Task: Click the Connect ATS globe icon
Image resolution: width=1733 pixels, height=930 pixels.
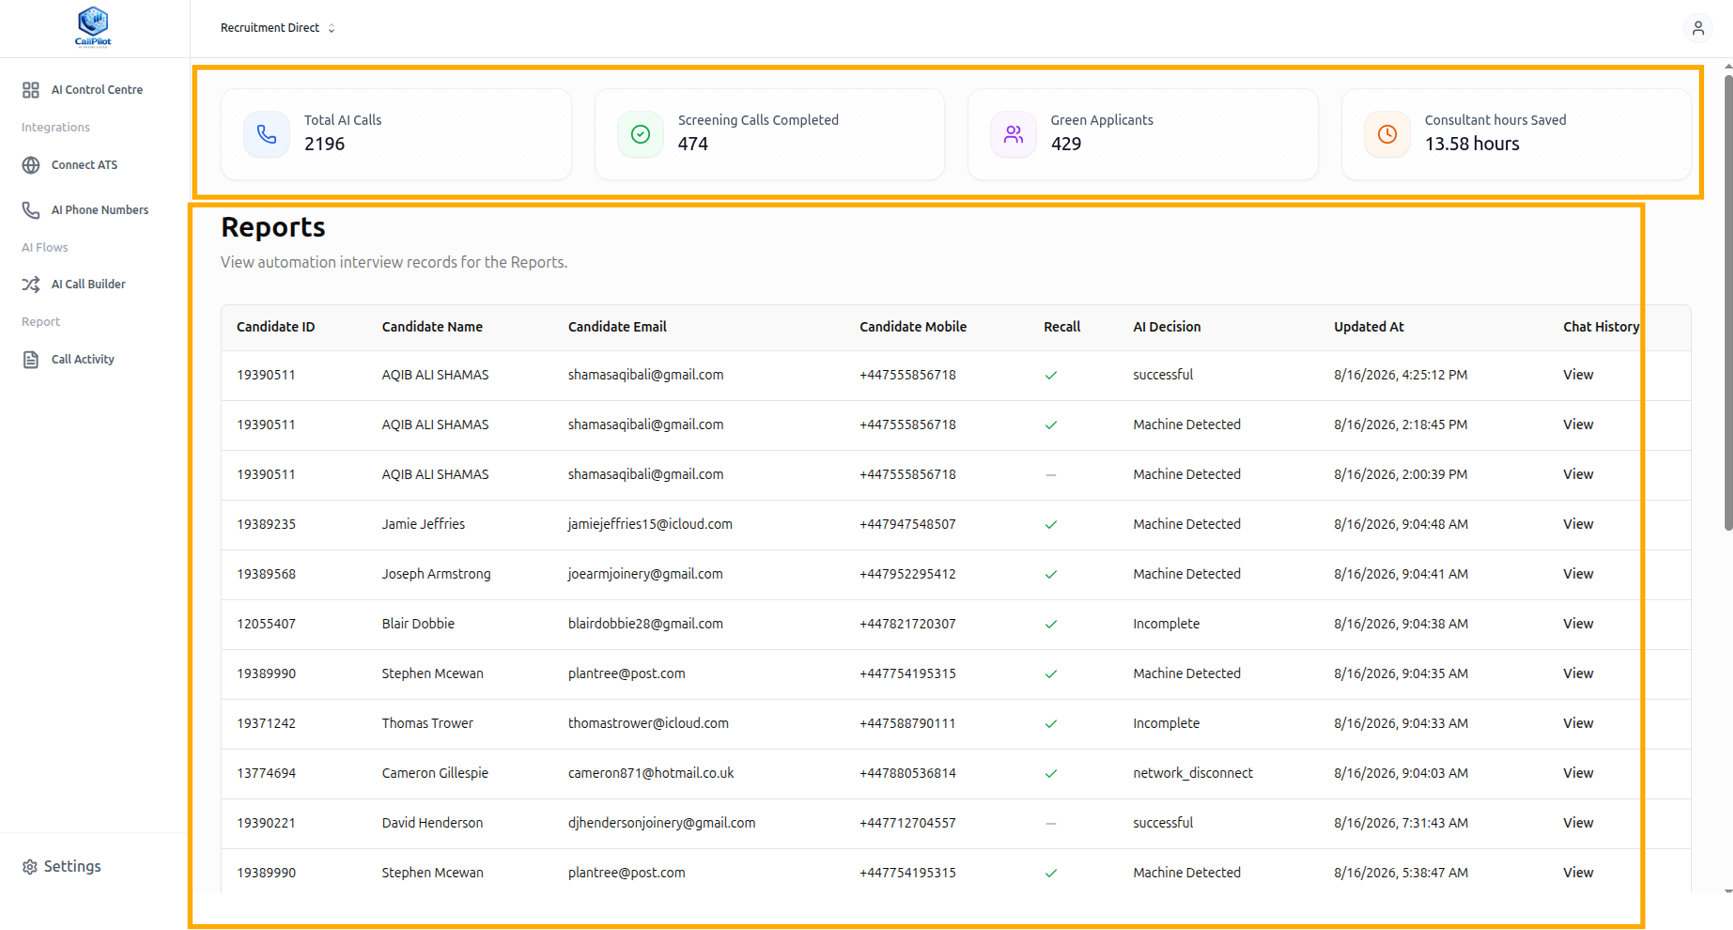Action: pyautogui.click(x=31, y=165)
